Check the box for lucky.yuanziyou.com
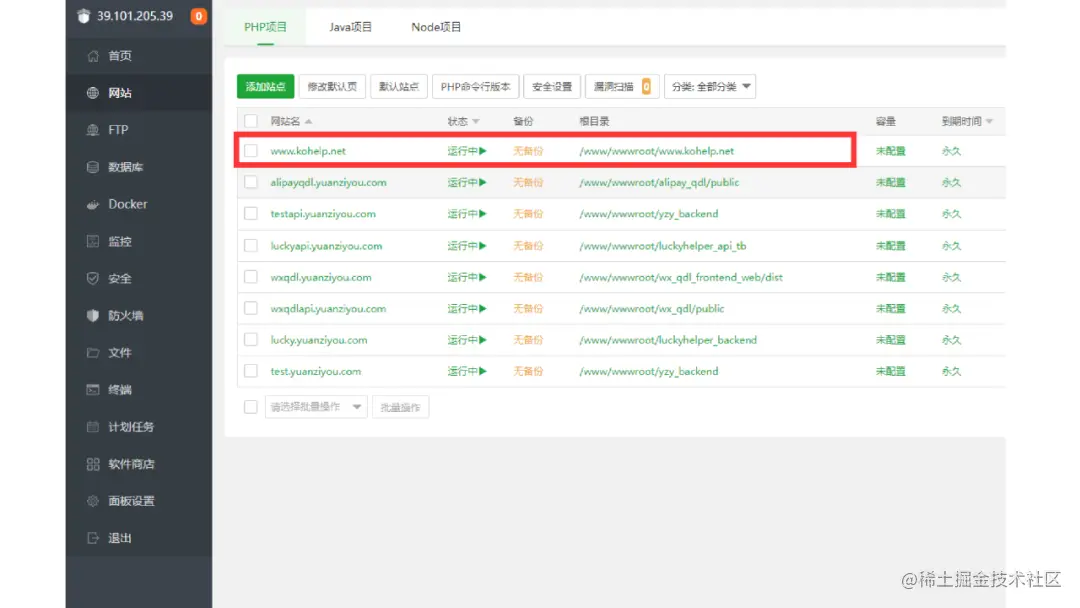This screenshot has width=1080, height=608. pyautogui.click(x=251, y=340)
